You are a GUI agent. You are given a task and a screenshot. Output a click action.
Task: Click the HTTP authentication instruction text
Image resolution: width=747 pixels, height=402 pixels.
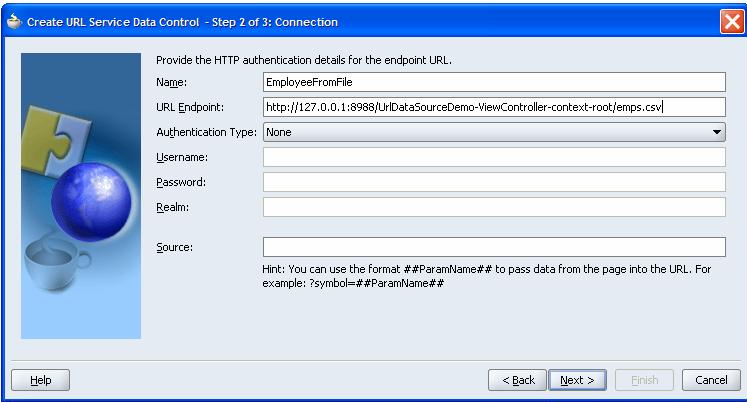[304, 61]
